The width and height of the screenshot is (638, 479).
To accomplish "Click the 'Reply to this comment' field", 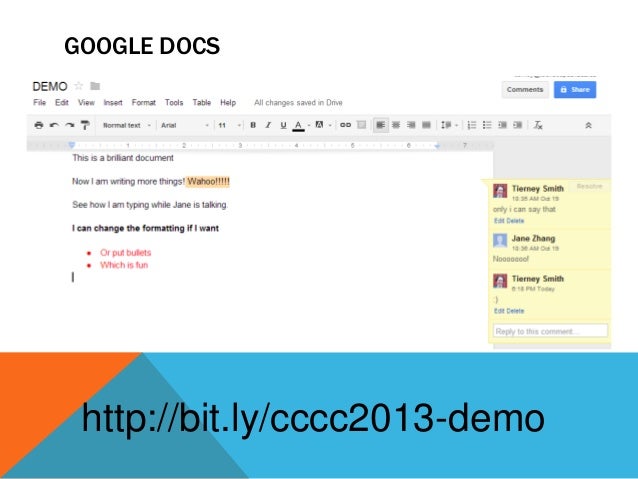I will pyautogui.click(x=551, y=331).
